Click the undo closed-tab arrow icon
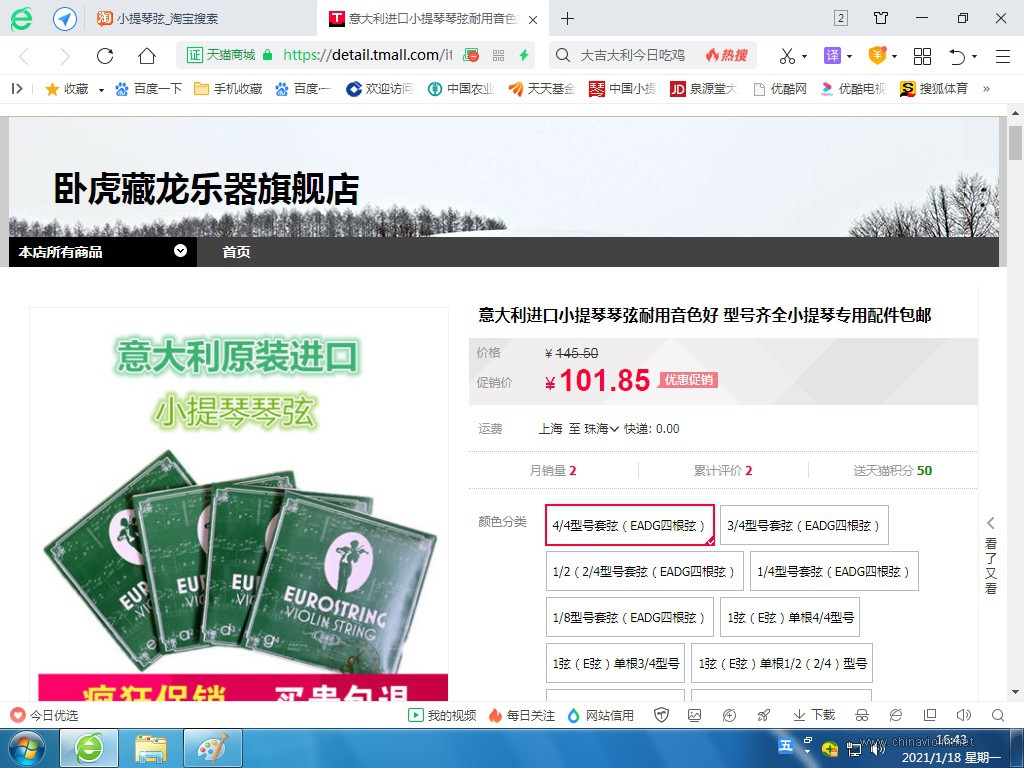1024x768 pixels. coord(957,56)
